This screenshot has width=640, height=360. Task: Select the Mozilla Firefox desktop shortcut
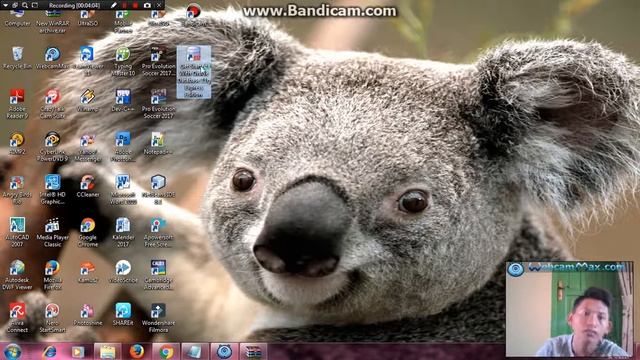(52, 275)
